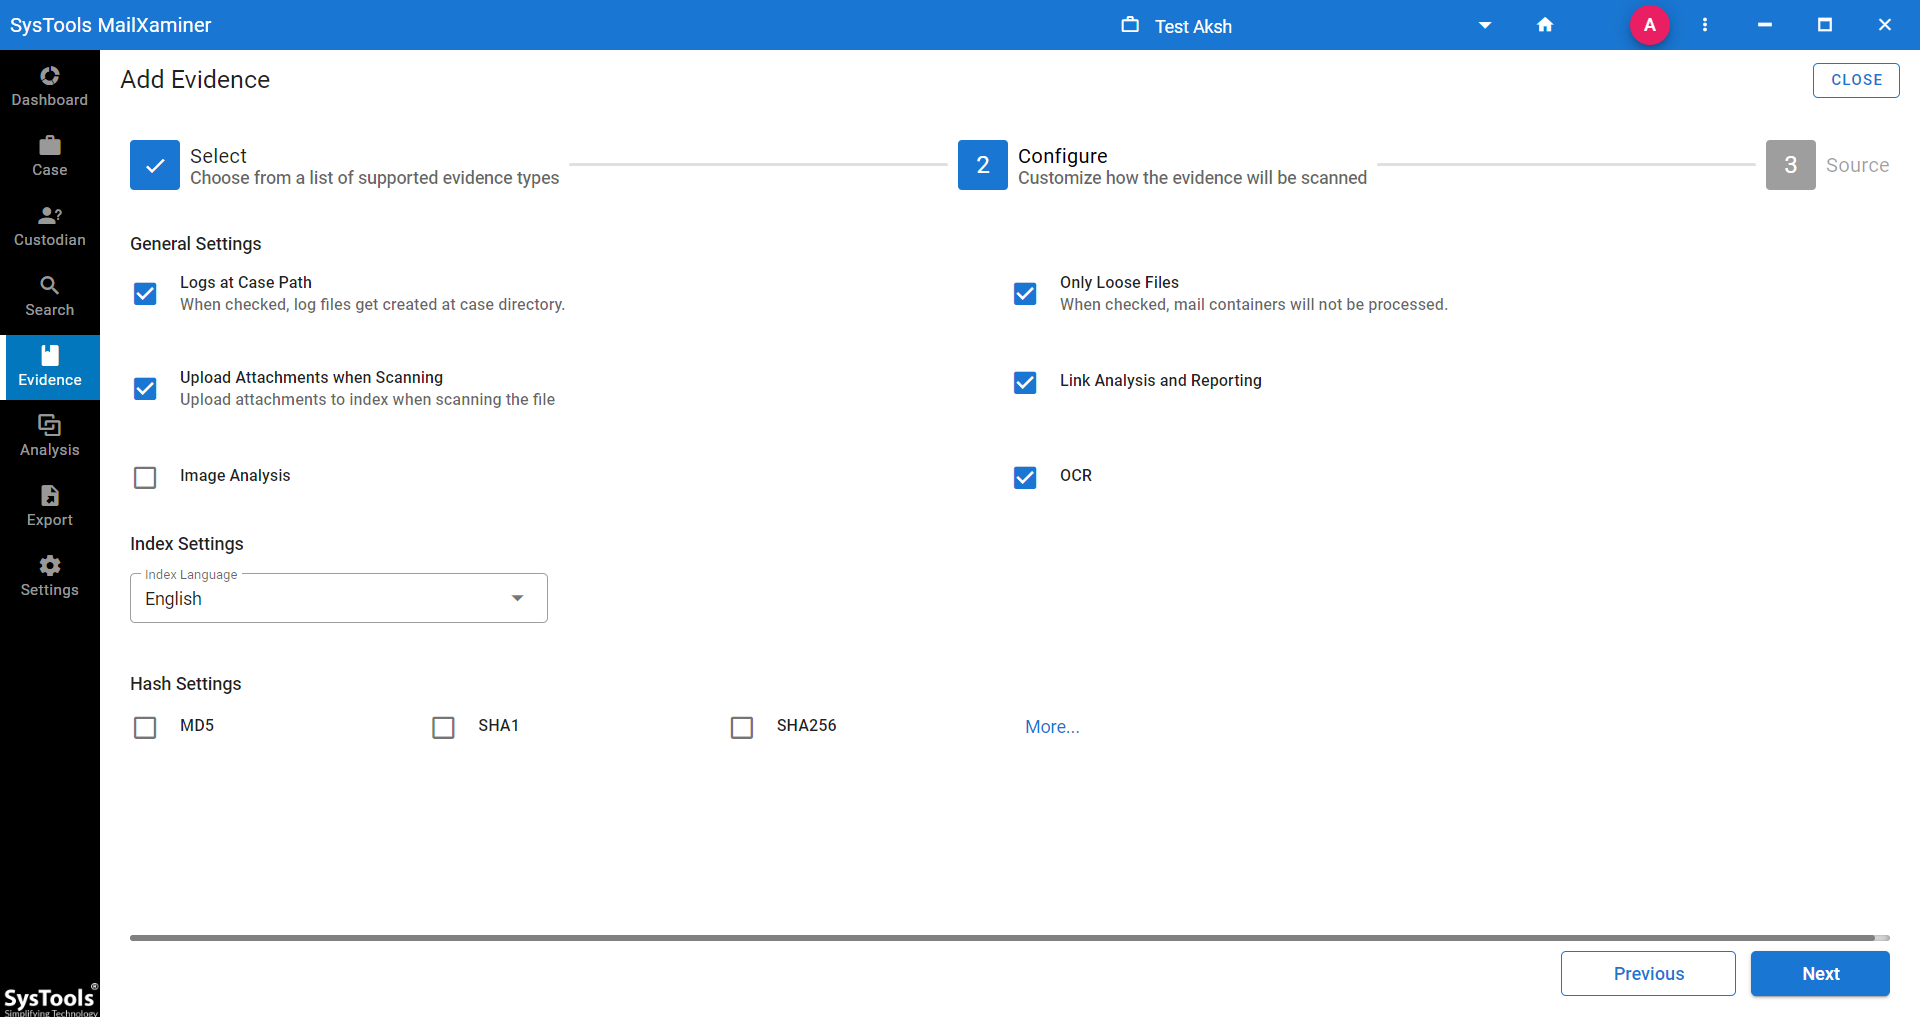This screenshot has width=1920, height=1017.
Task: Go to the Custodian section
Action: pos(49,226)
